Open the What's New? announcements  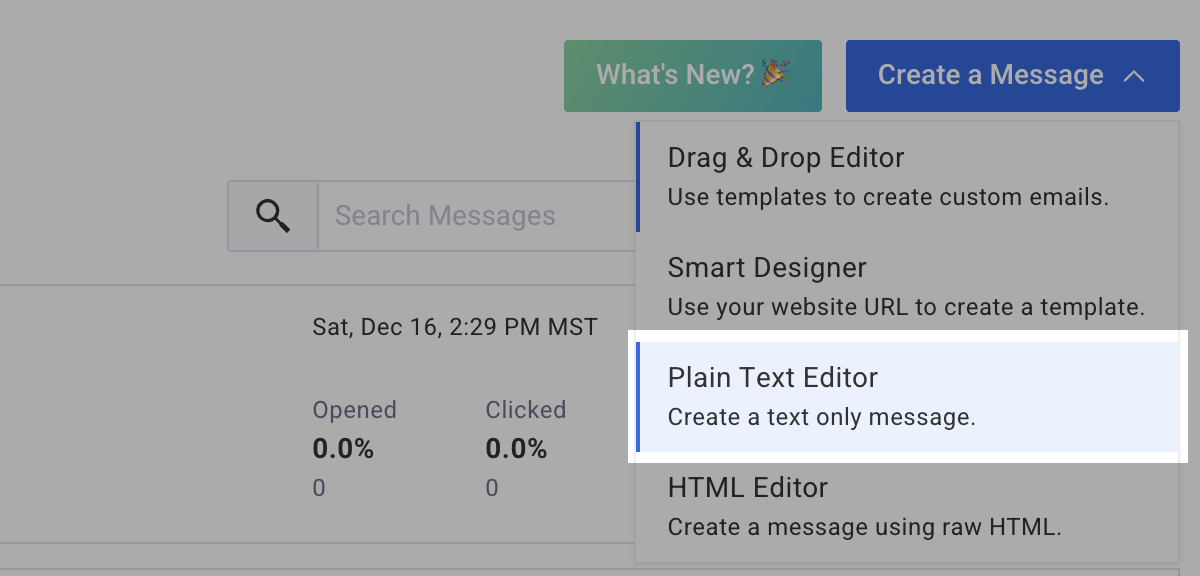point(692,75)
